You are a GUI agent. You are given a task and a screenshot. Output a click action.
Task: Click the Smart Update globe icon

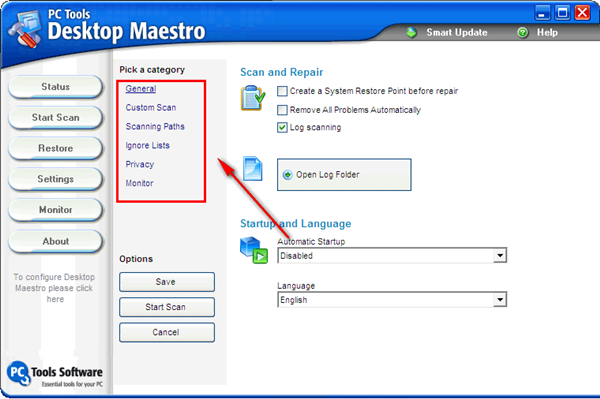point(412,33)
